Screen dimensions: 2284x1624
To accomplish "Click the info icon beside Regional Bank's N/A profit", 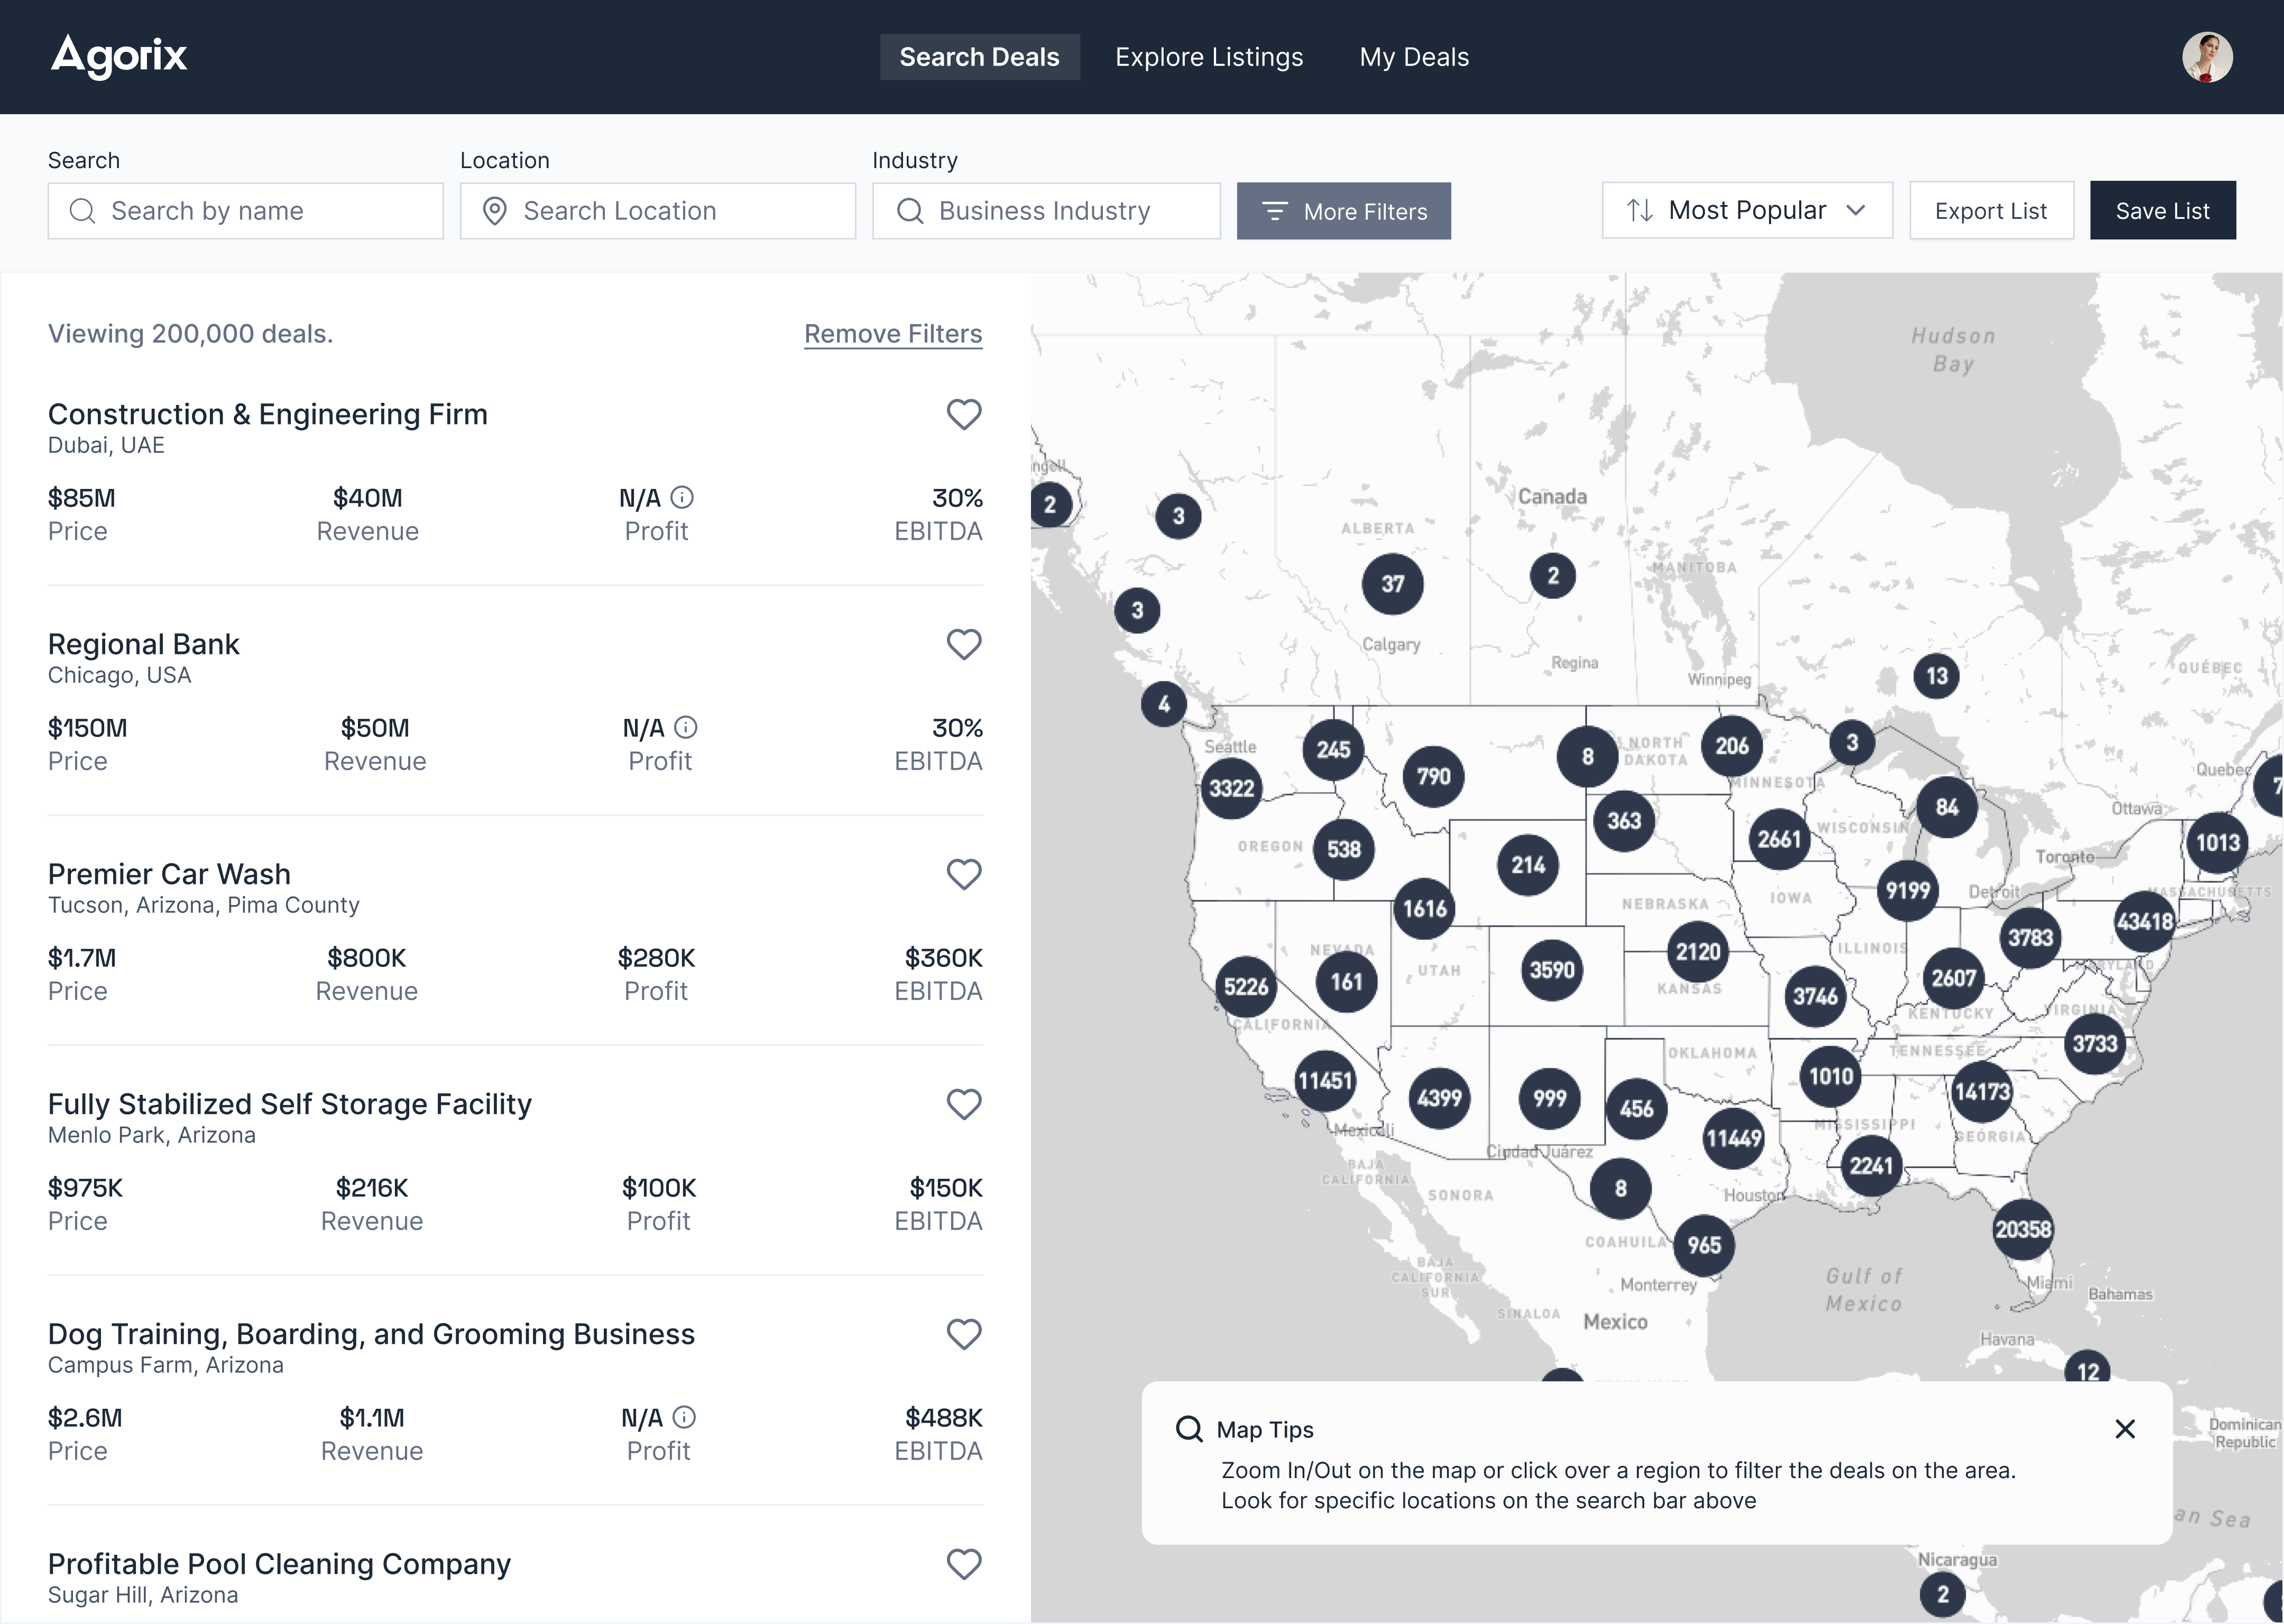I will click(x=686, y=727).
